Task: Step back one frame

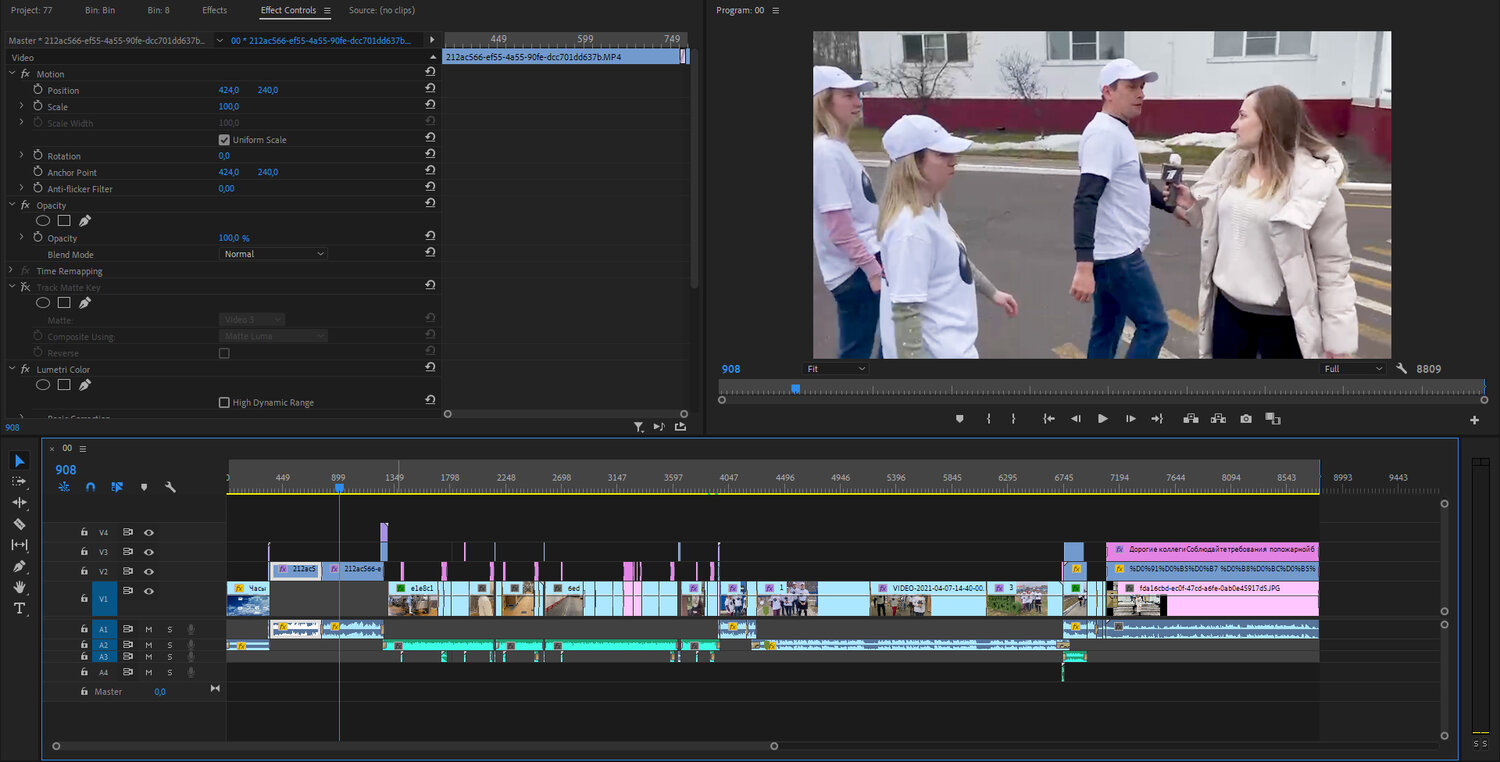Action: [x=1076, y=419]
